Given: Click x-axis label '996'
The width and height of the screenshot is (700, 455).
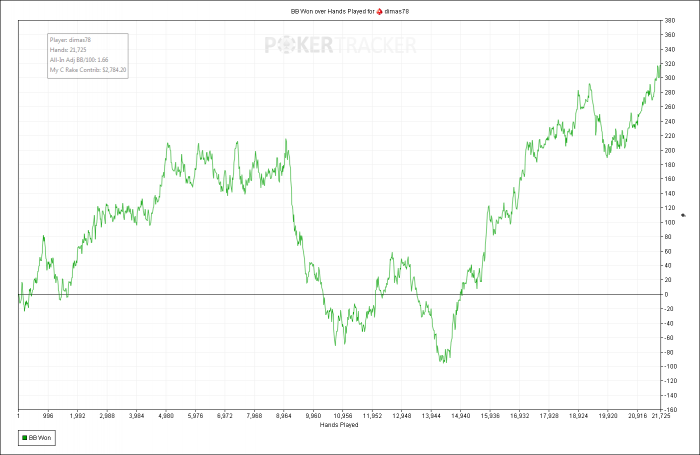Looking at the screenshot, I should pos(48,416).
